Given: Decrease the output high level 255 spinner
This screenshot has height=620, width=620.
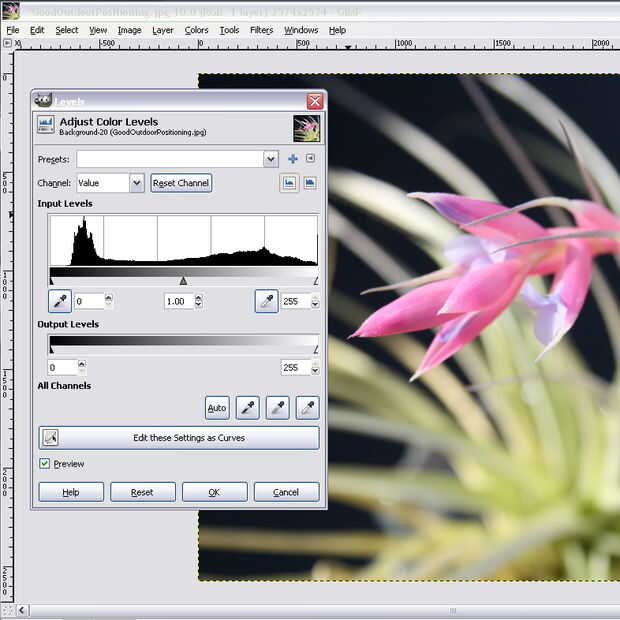Looking at the screenshot, I should pyautogui.click(x=315, y=371).
